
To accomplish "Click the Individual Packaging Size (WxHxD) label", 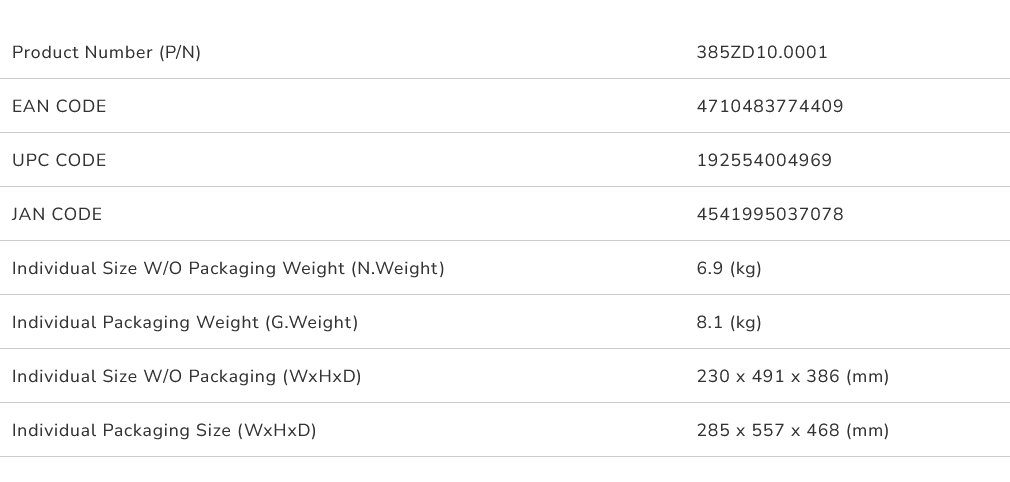I will 164,431.
